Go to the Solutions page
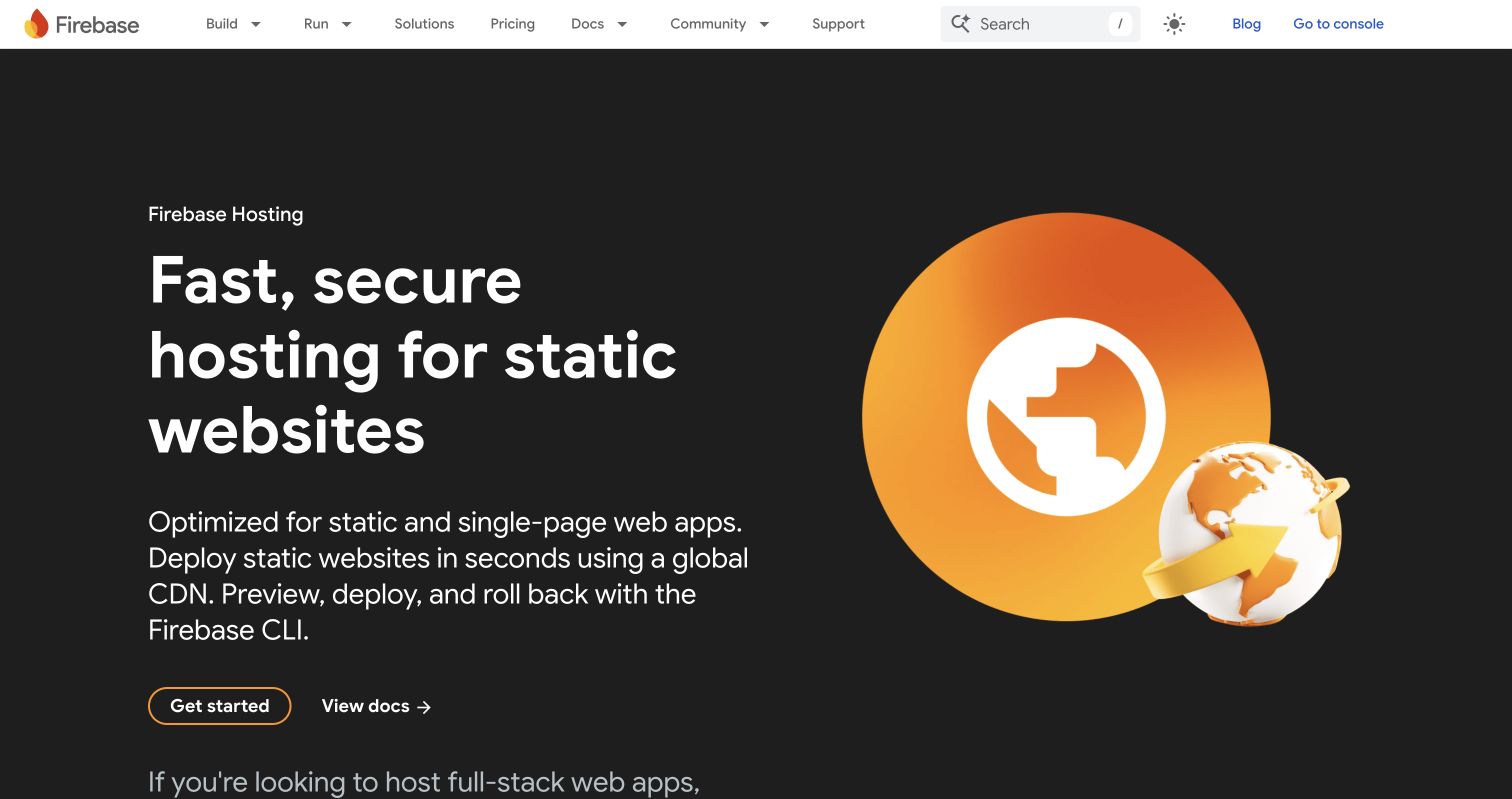The image size is (1512, 799). (x=424, y=24)
